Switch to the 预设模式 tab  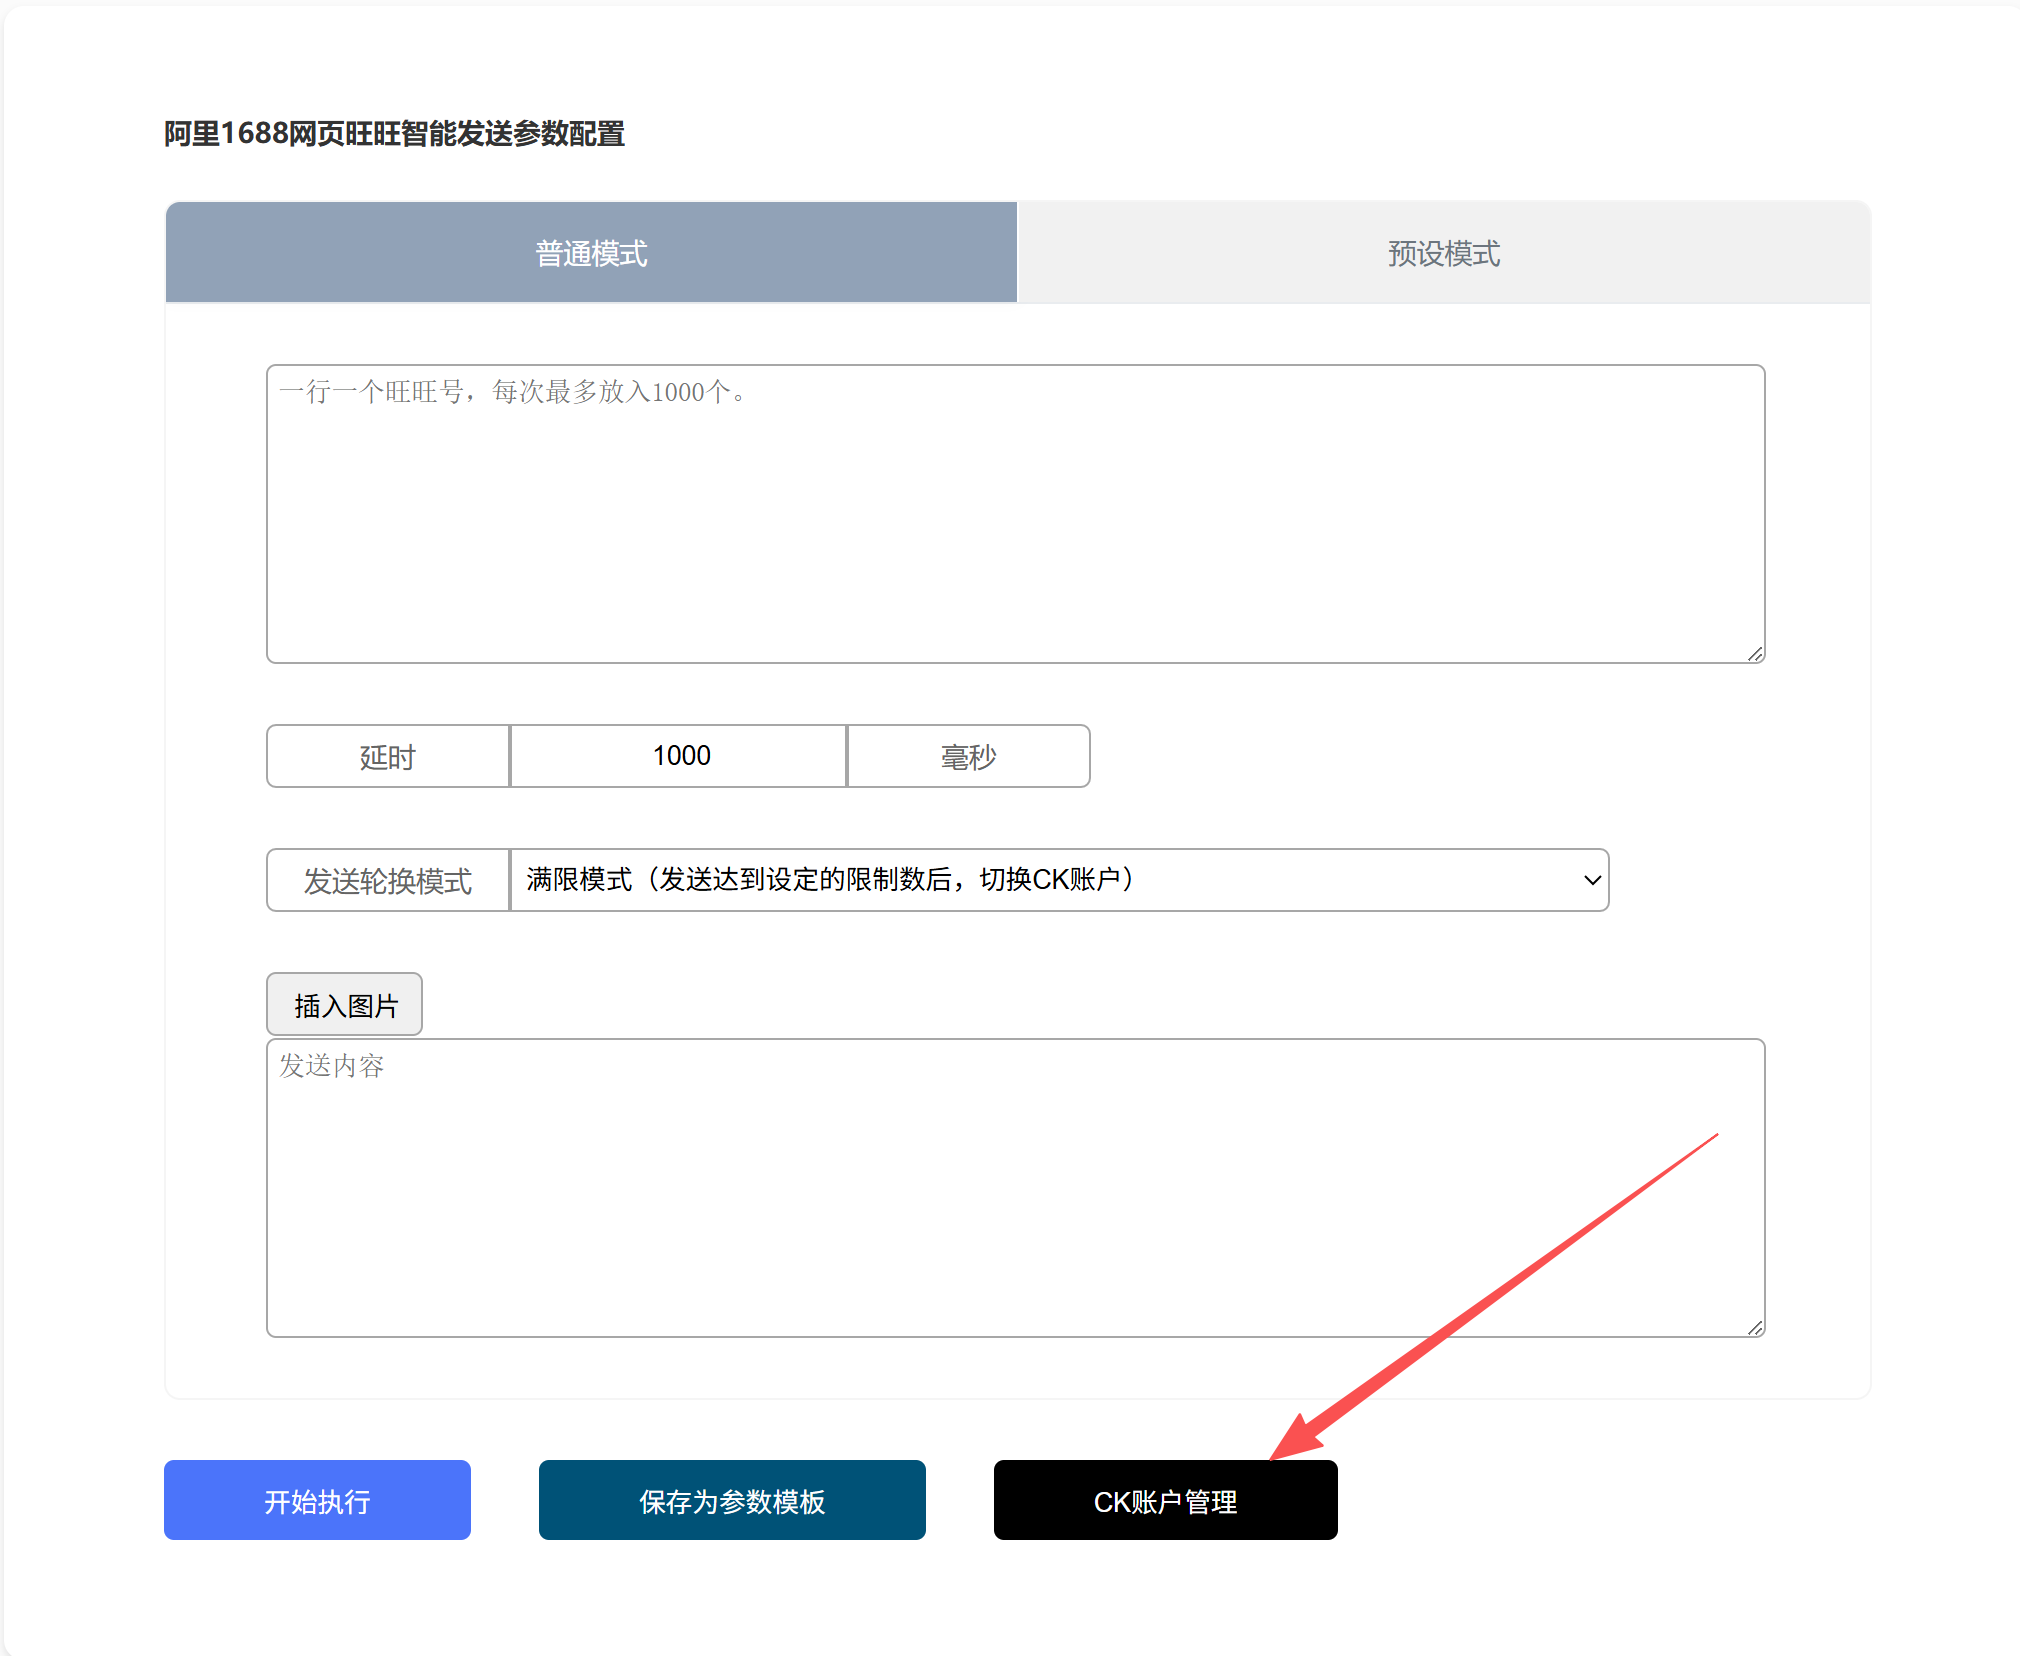point(1443,253)
